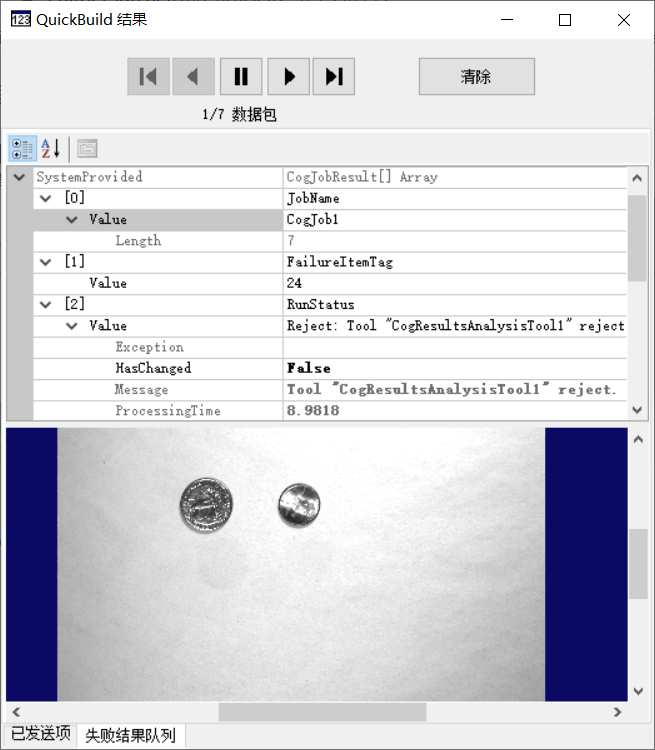655x750 pixels.
Task: Click the image horizontal scrollbar thumb
Action: point(322,712)
